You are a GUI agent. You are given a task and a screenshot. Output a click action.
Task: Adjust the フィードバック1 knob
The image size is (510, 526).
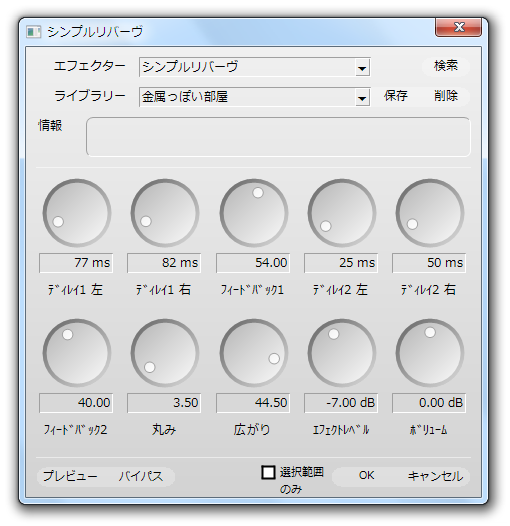[x=254, y=213]
